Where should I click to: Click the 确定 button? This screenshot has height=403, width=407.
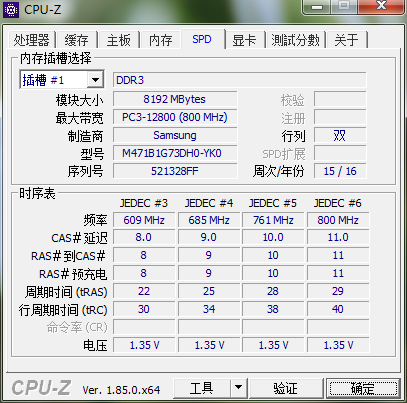[x=363, y=388]
